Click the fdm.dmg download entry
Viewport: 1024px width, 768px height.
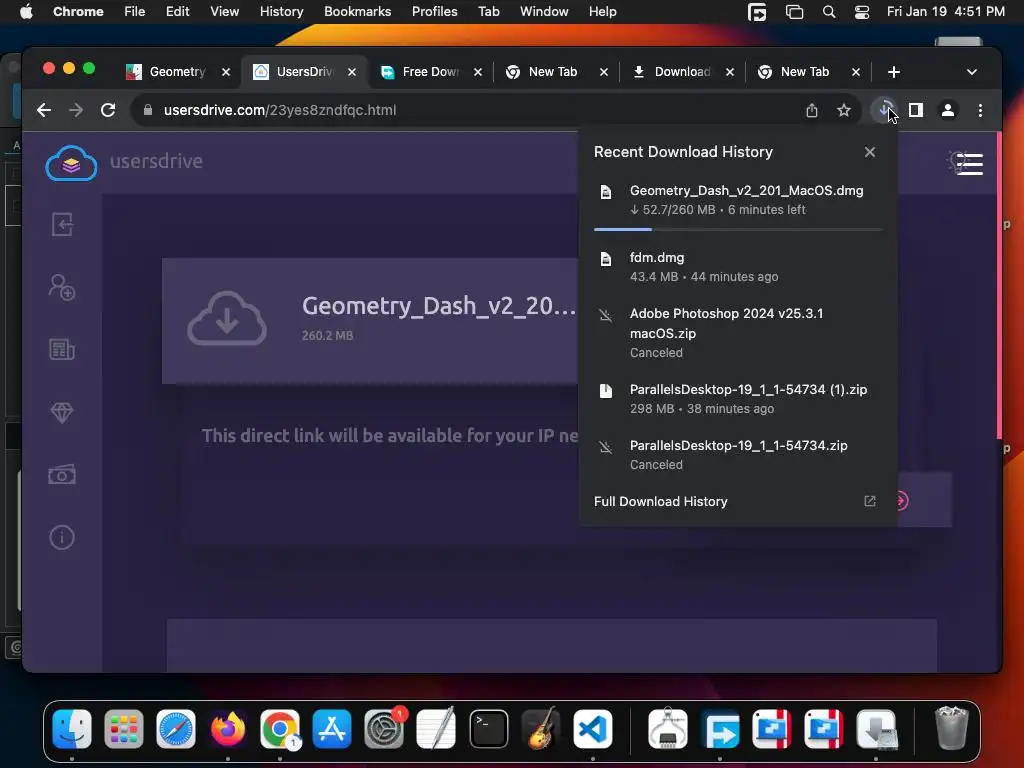pyautogui.click(x=738, y=267)
